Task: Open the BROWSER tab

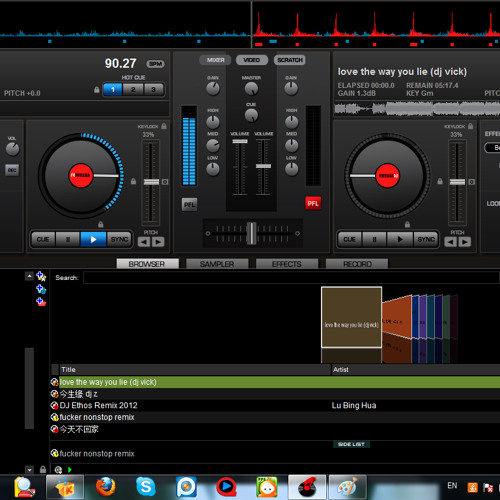Action: click(147, 264)
